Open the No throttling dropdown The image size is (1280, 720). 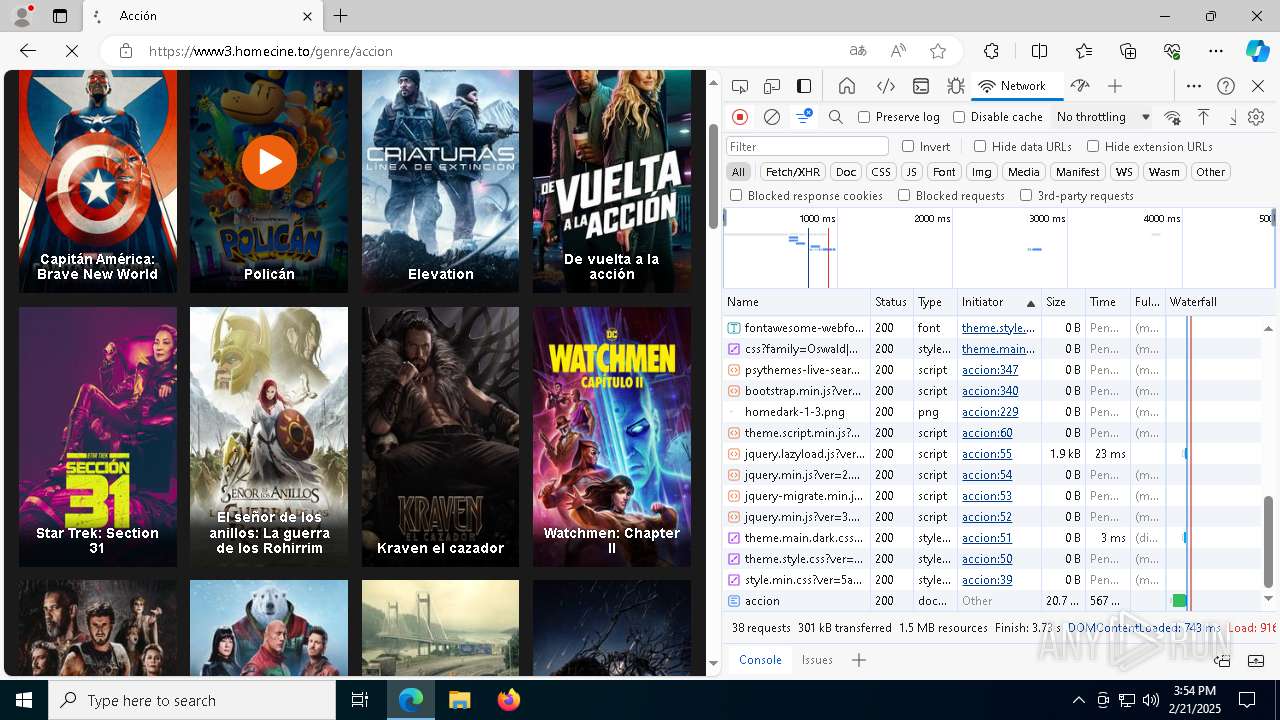1102,117
